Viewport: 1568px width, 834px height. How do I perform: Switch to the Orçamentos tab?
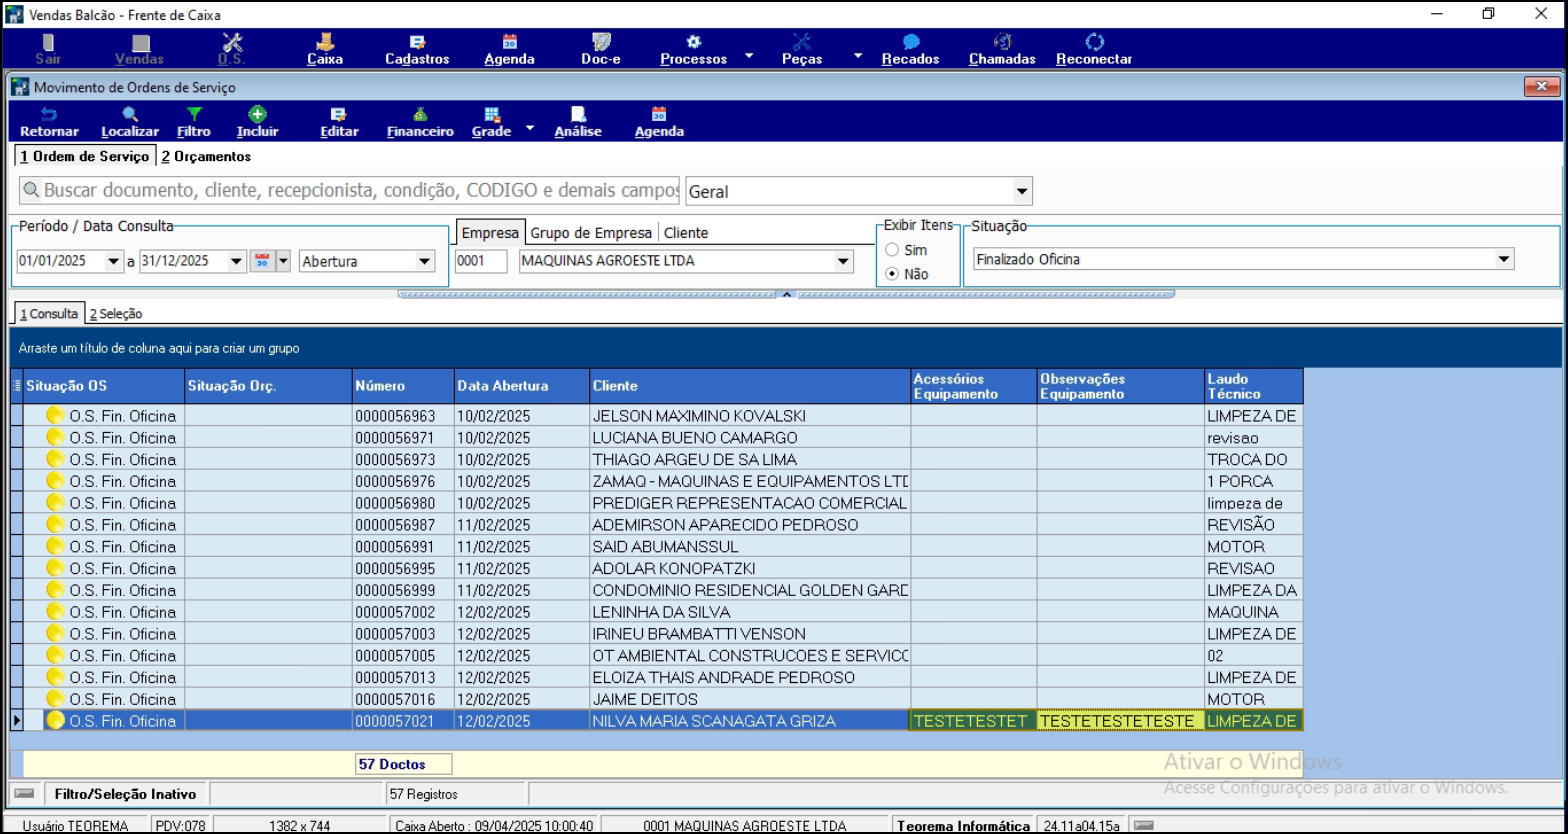[206, 156]
